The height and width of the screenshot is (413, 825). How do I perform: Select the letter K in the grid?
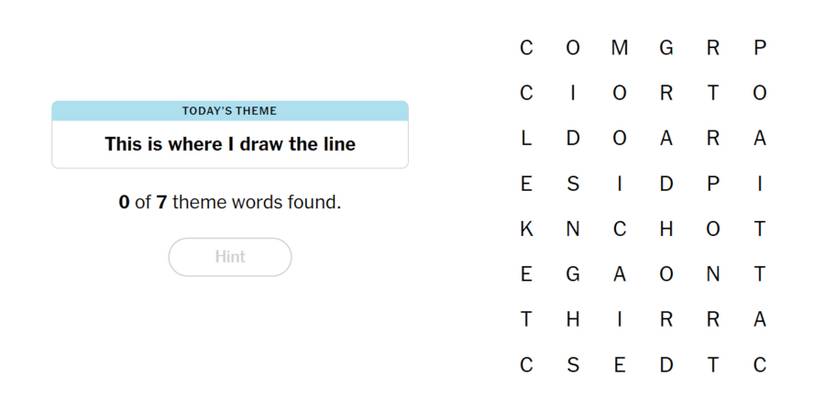[x=526, y=229]
